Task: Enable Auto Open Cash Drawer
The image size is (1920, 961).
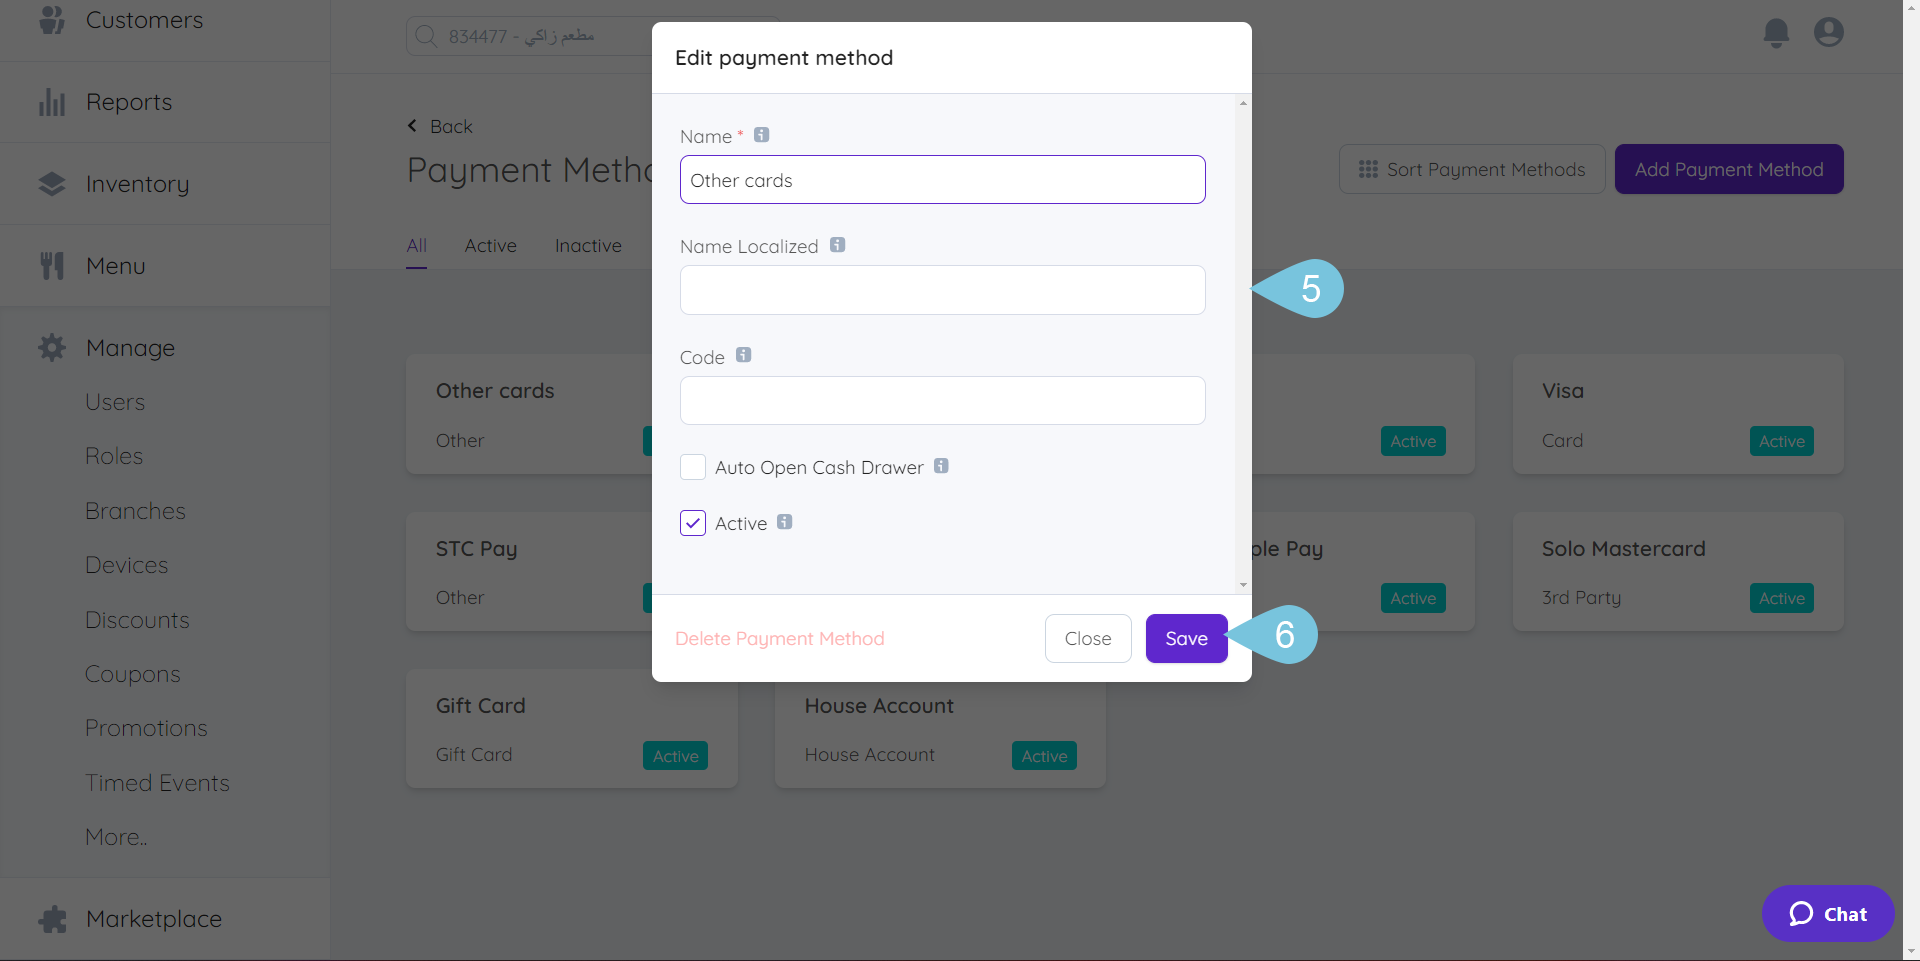Action: click(692, 467)
